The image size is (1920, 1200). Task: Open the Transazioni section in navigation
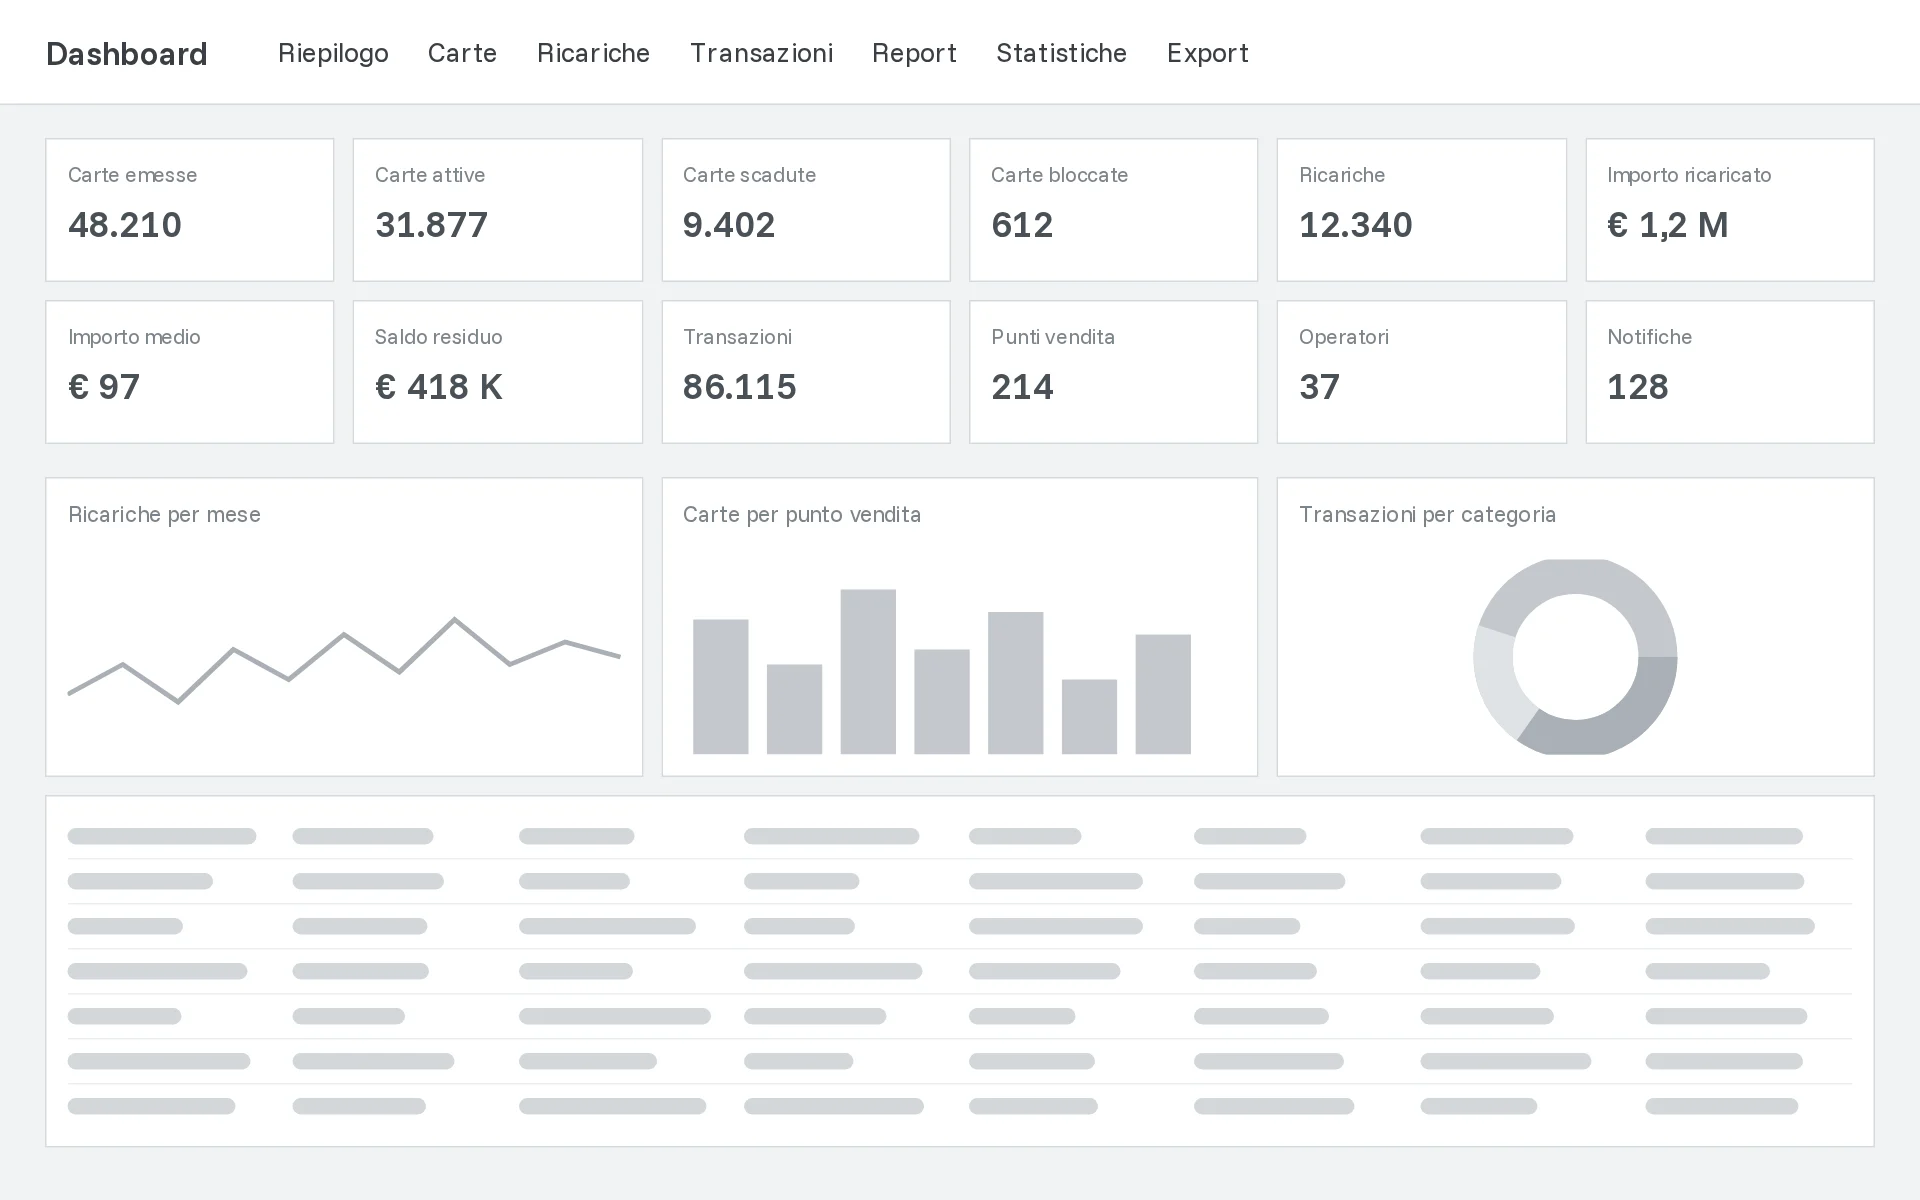(x=761, y=53)
